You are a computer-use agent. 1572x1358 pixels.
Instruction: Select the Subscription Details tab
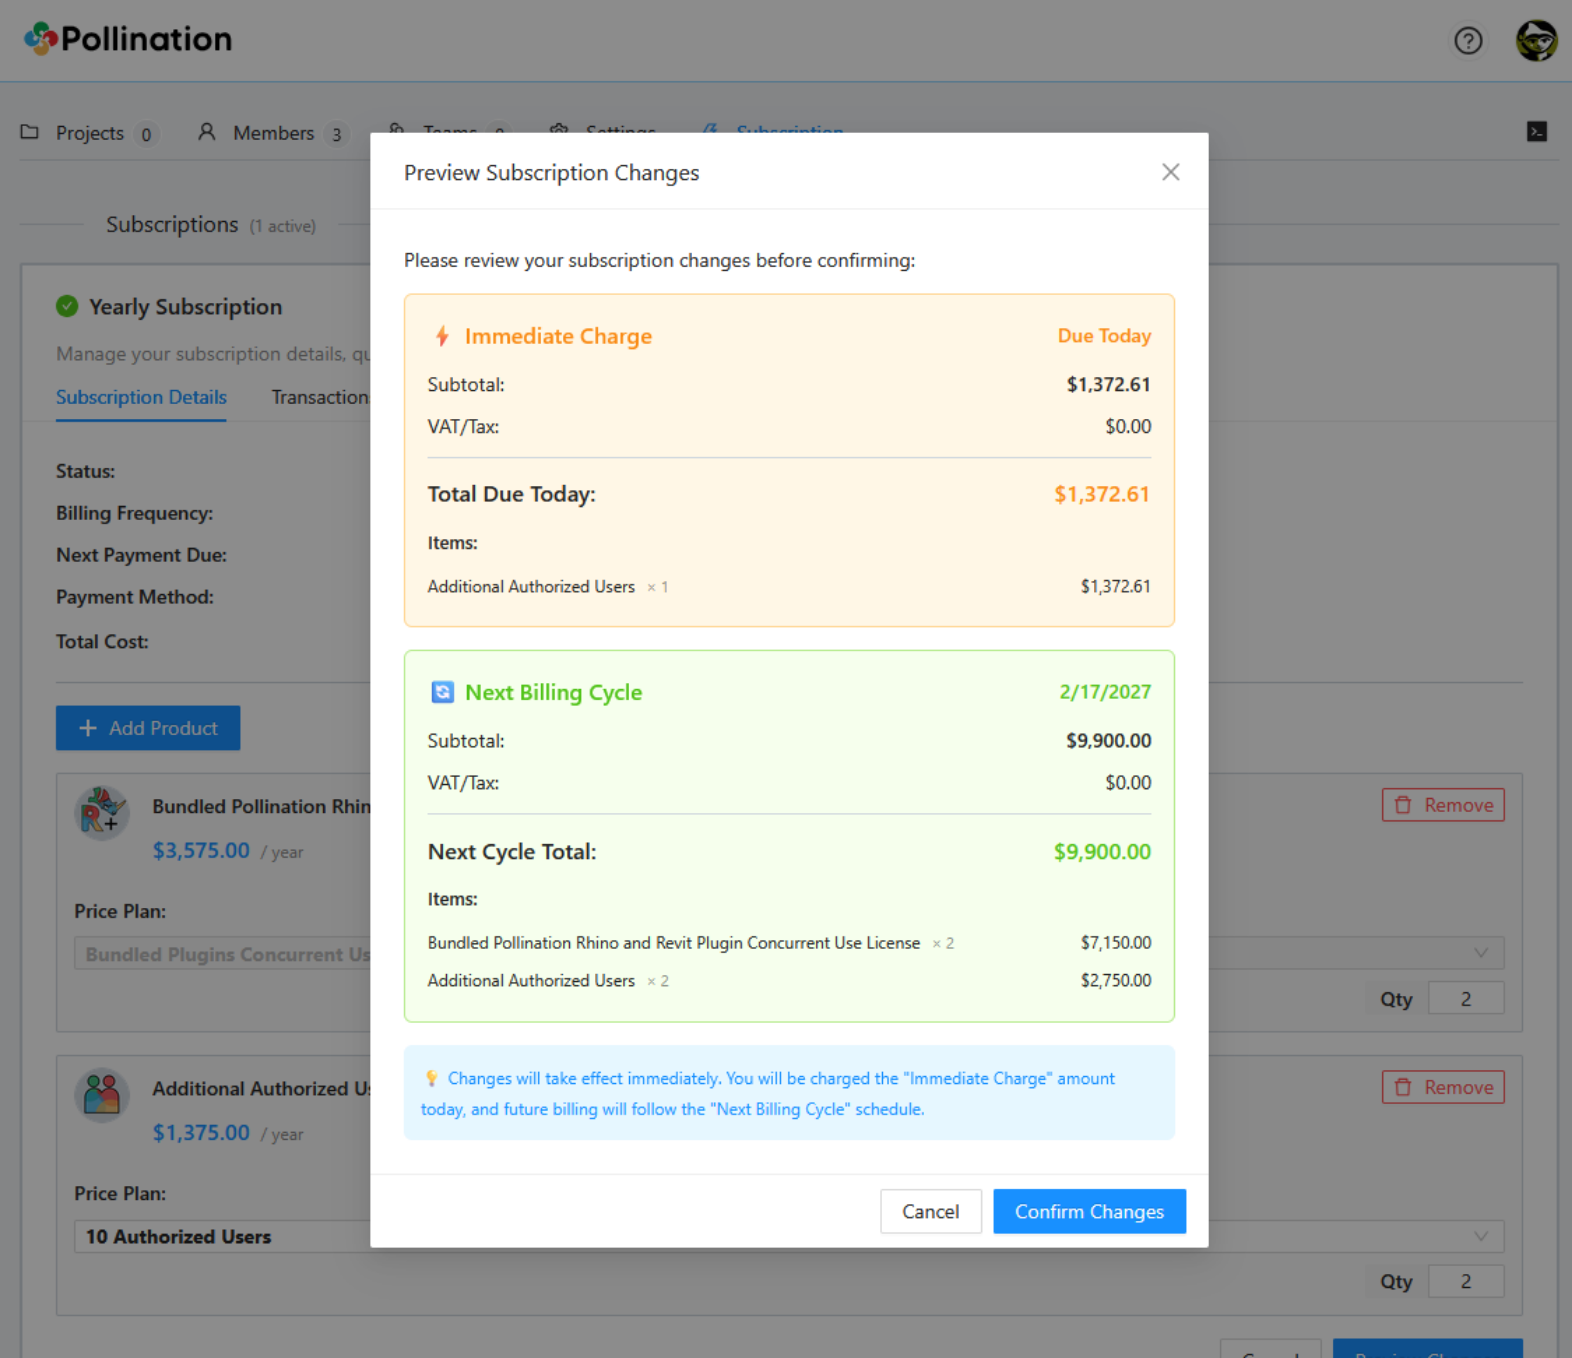[141, 397]
